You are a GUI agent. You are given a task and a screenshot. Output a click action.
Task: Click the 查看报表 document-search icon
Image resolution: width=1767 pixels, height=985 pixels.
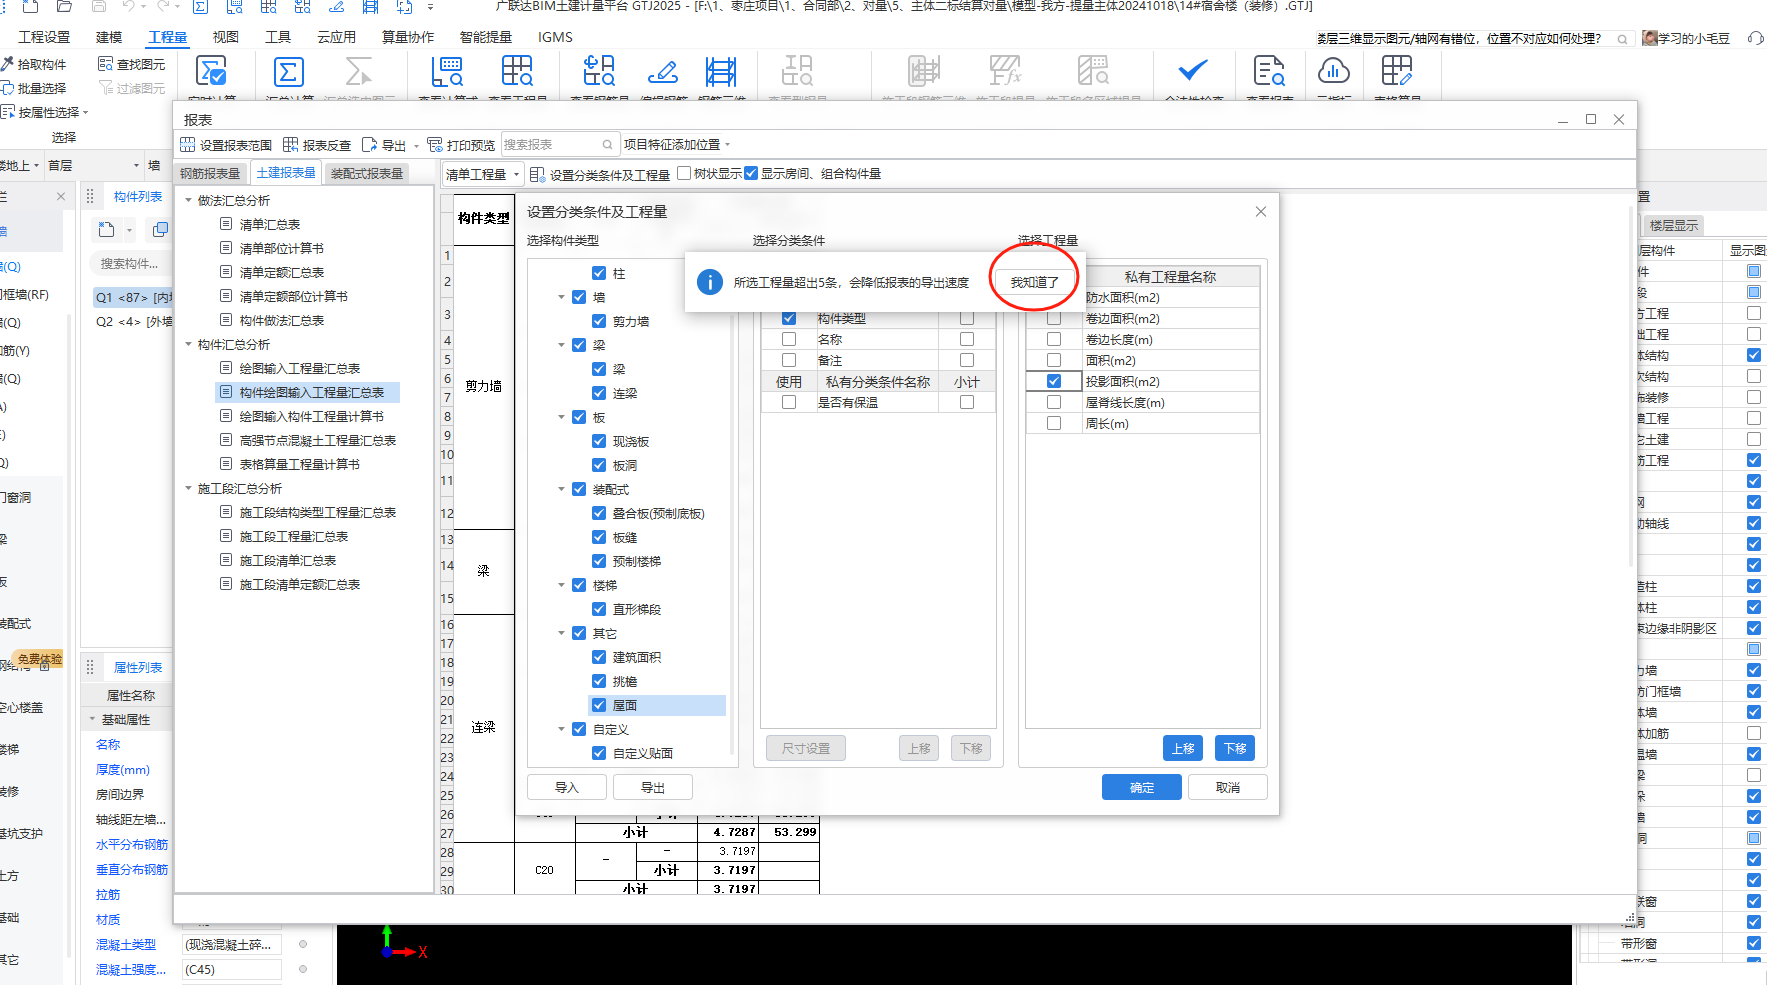tap(1269, 72)
